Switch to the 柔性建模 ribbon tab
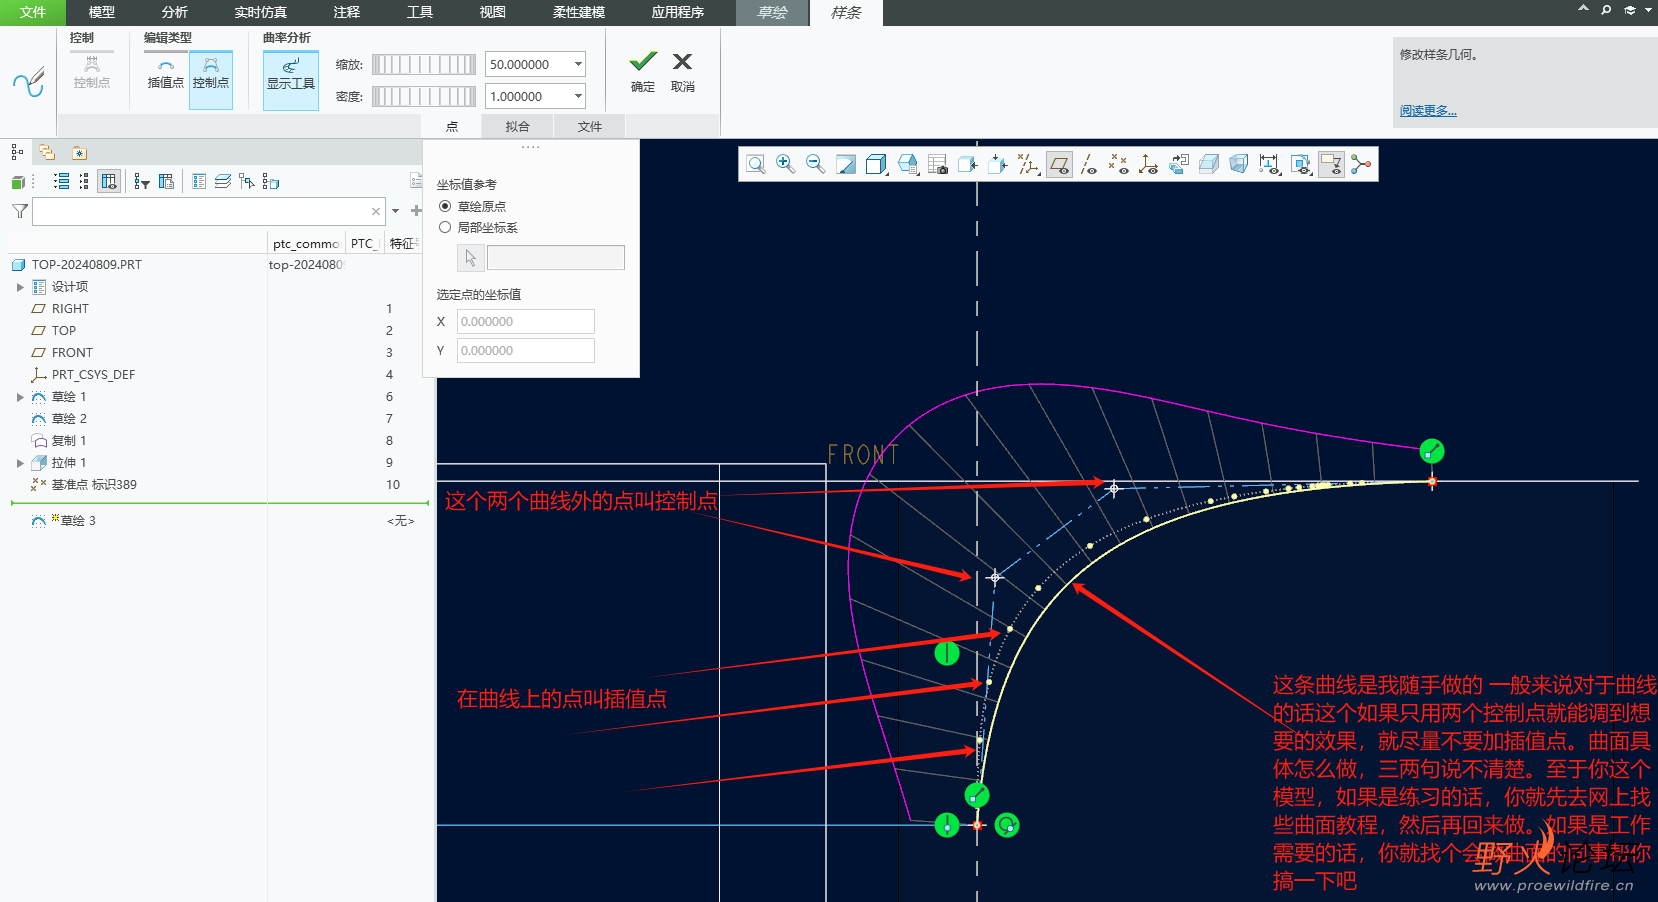 click(579, 12)
